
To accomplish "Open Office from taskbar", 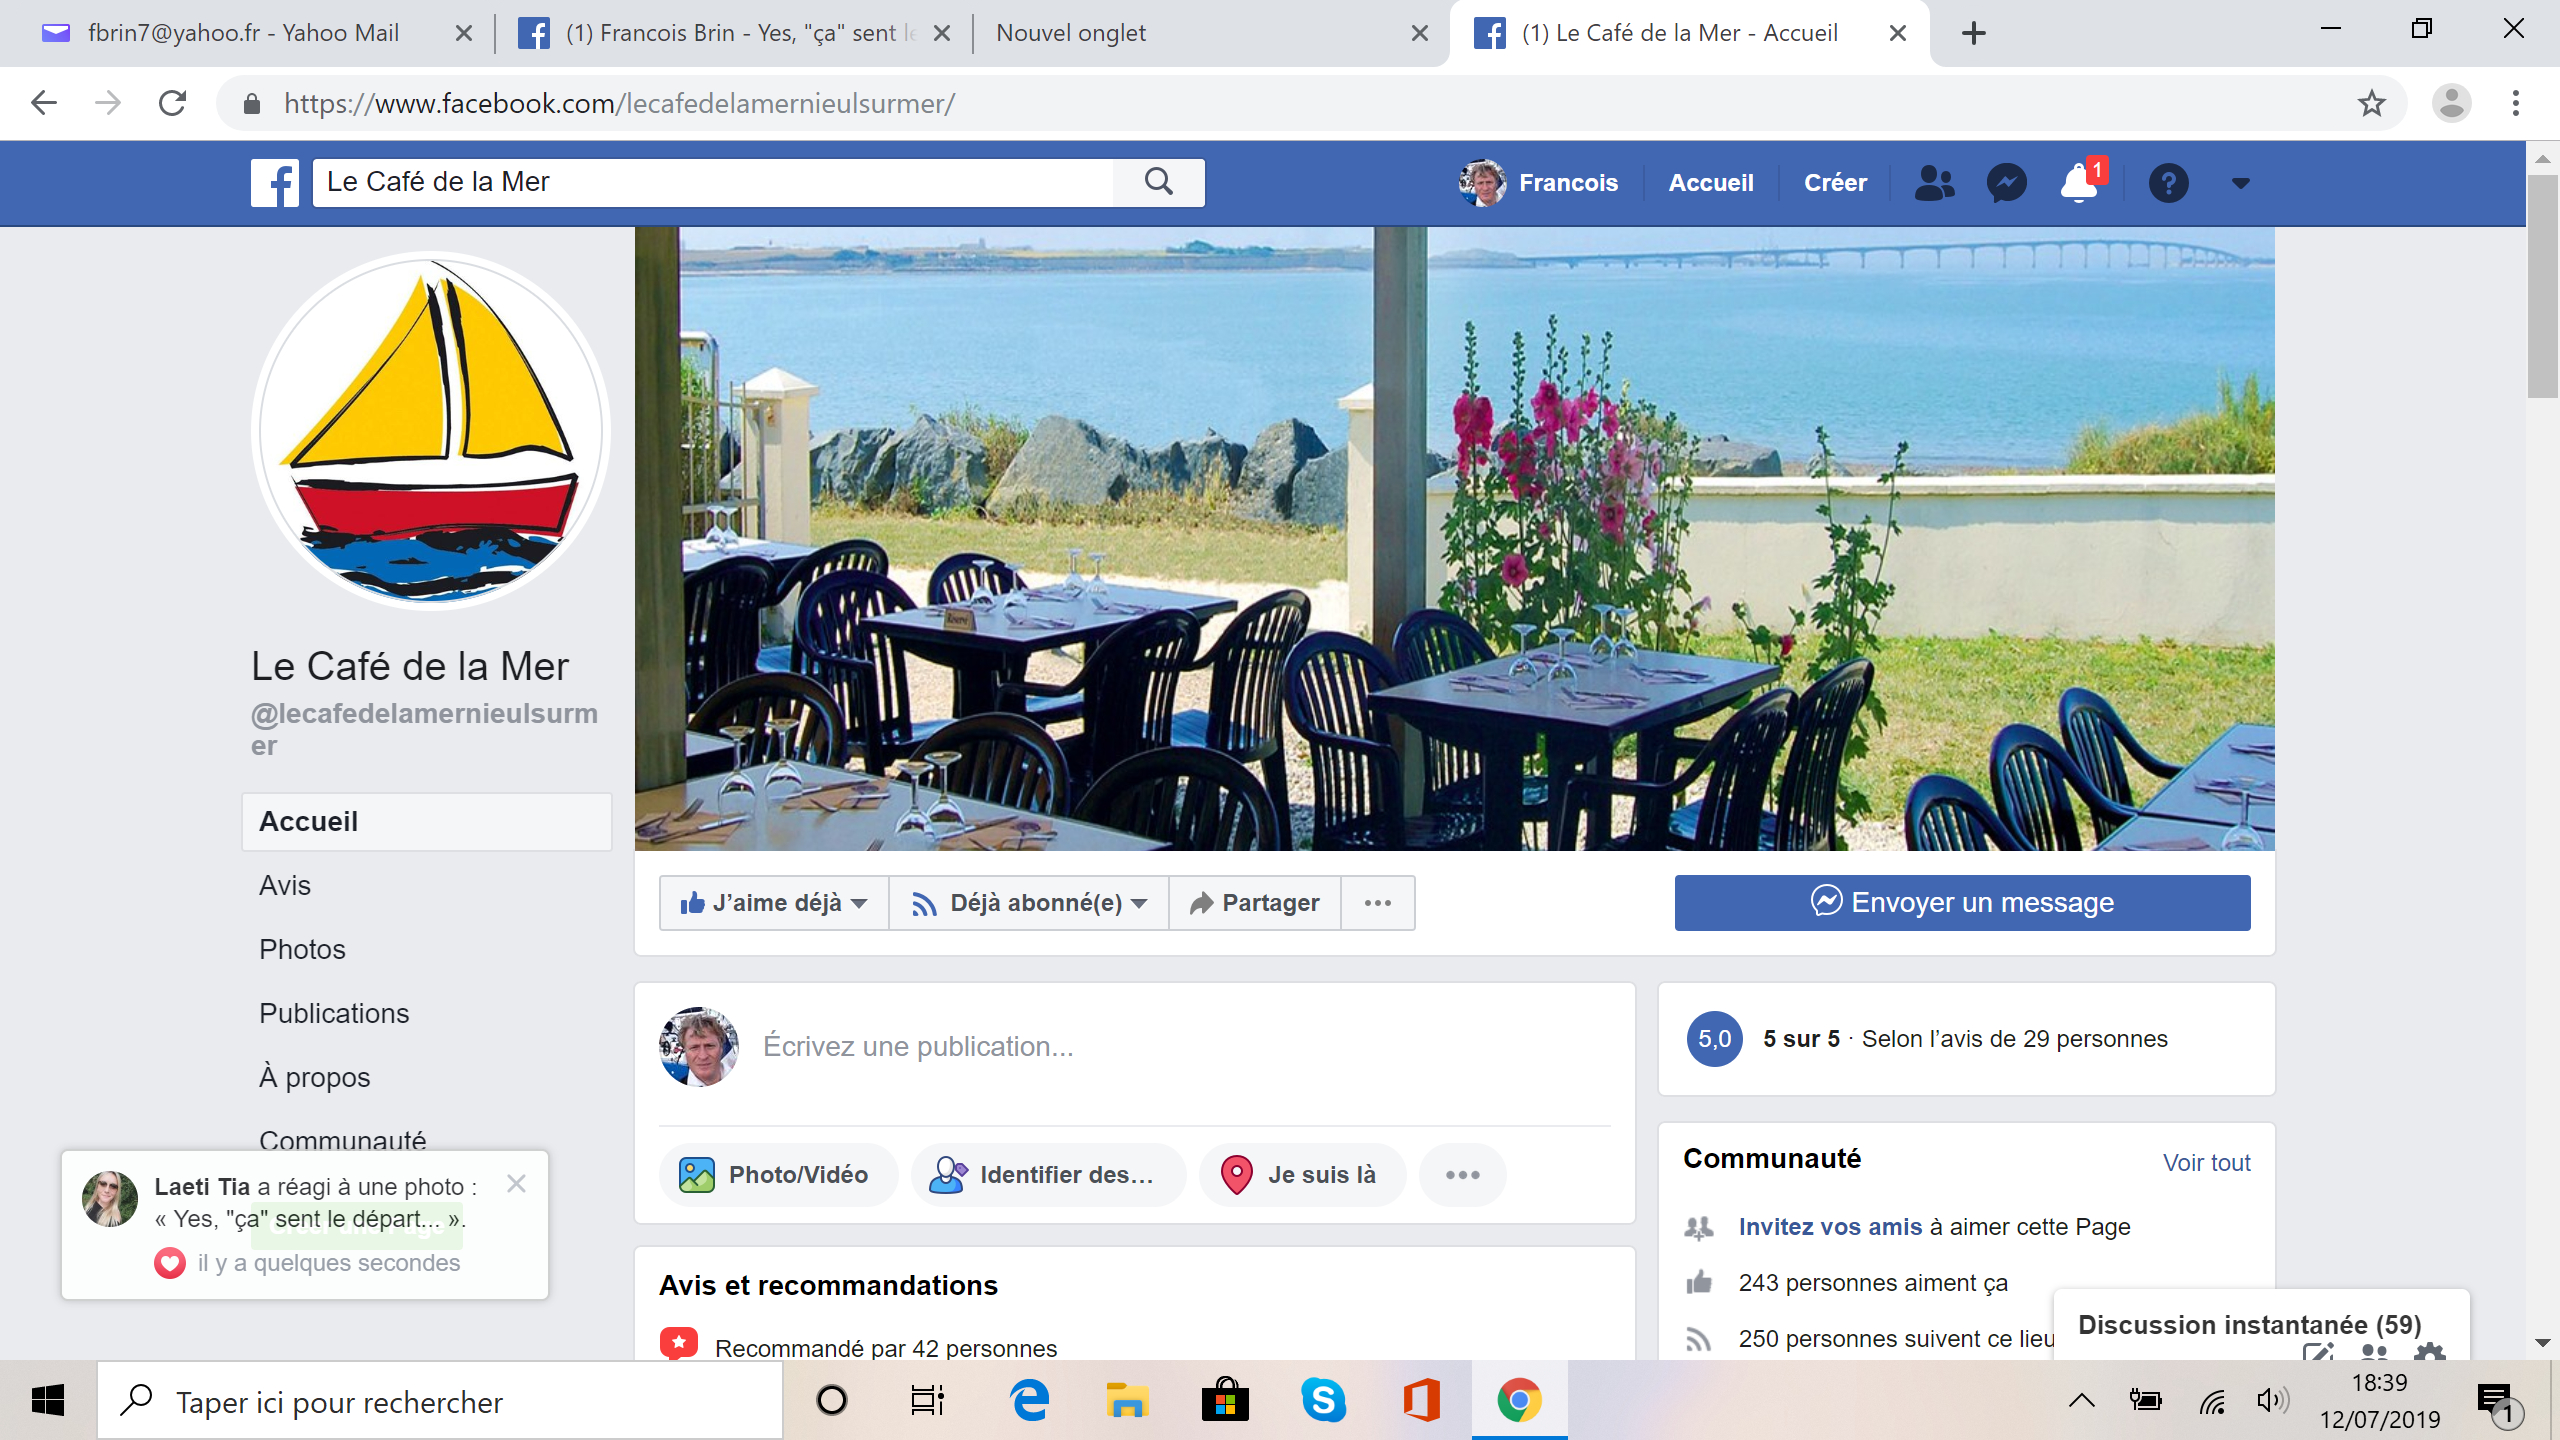I will 1421,1401.
